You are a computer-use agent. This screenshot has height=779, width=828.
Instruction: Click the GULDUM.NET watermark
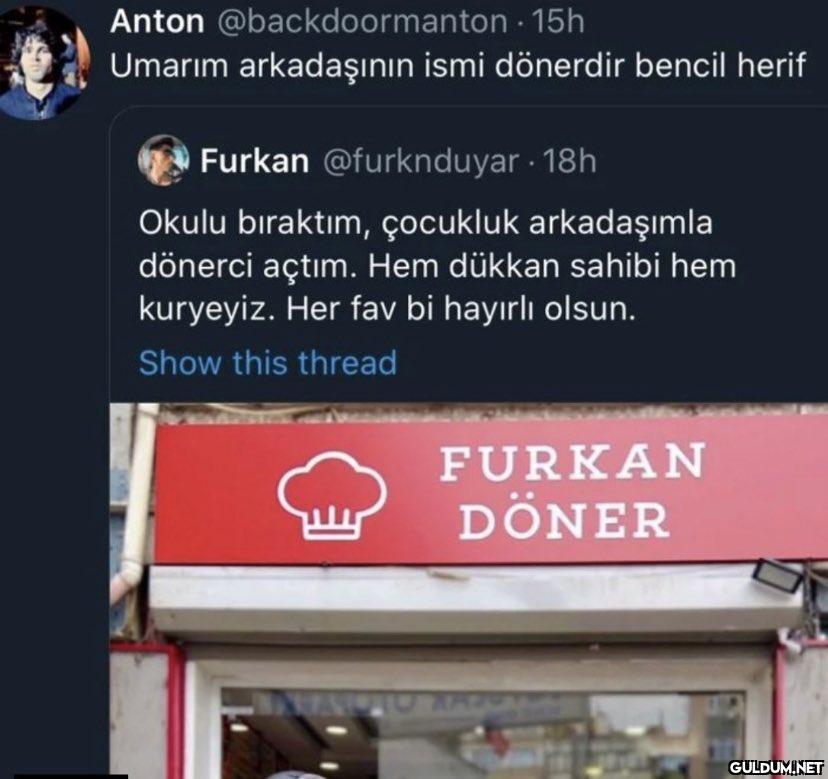coord(776,766)
